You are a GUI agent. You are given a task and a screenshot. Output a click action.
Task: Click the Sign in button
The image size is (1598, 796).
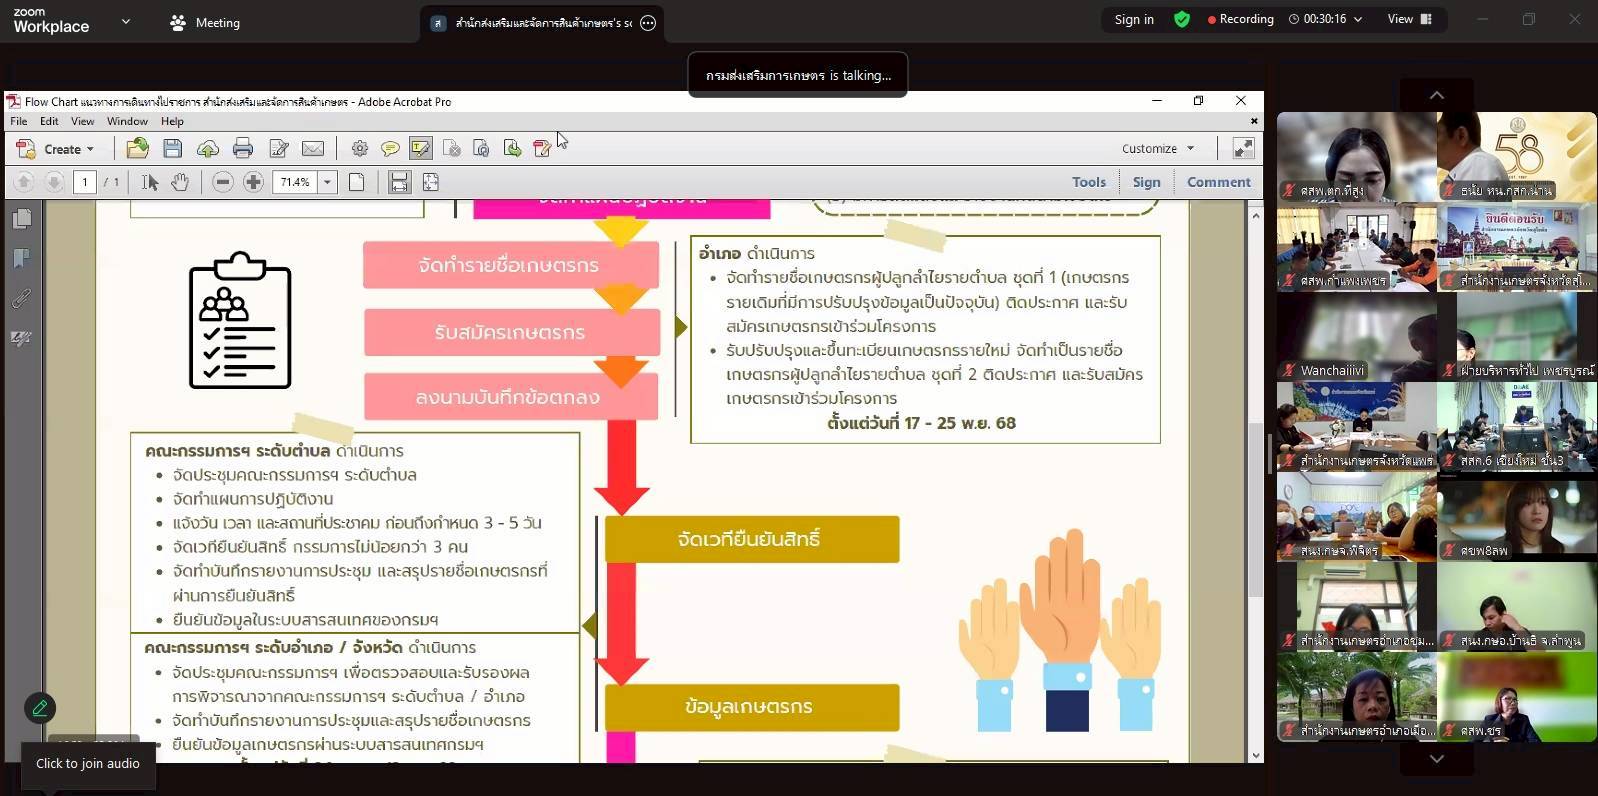coord(1134,19)
